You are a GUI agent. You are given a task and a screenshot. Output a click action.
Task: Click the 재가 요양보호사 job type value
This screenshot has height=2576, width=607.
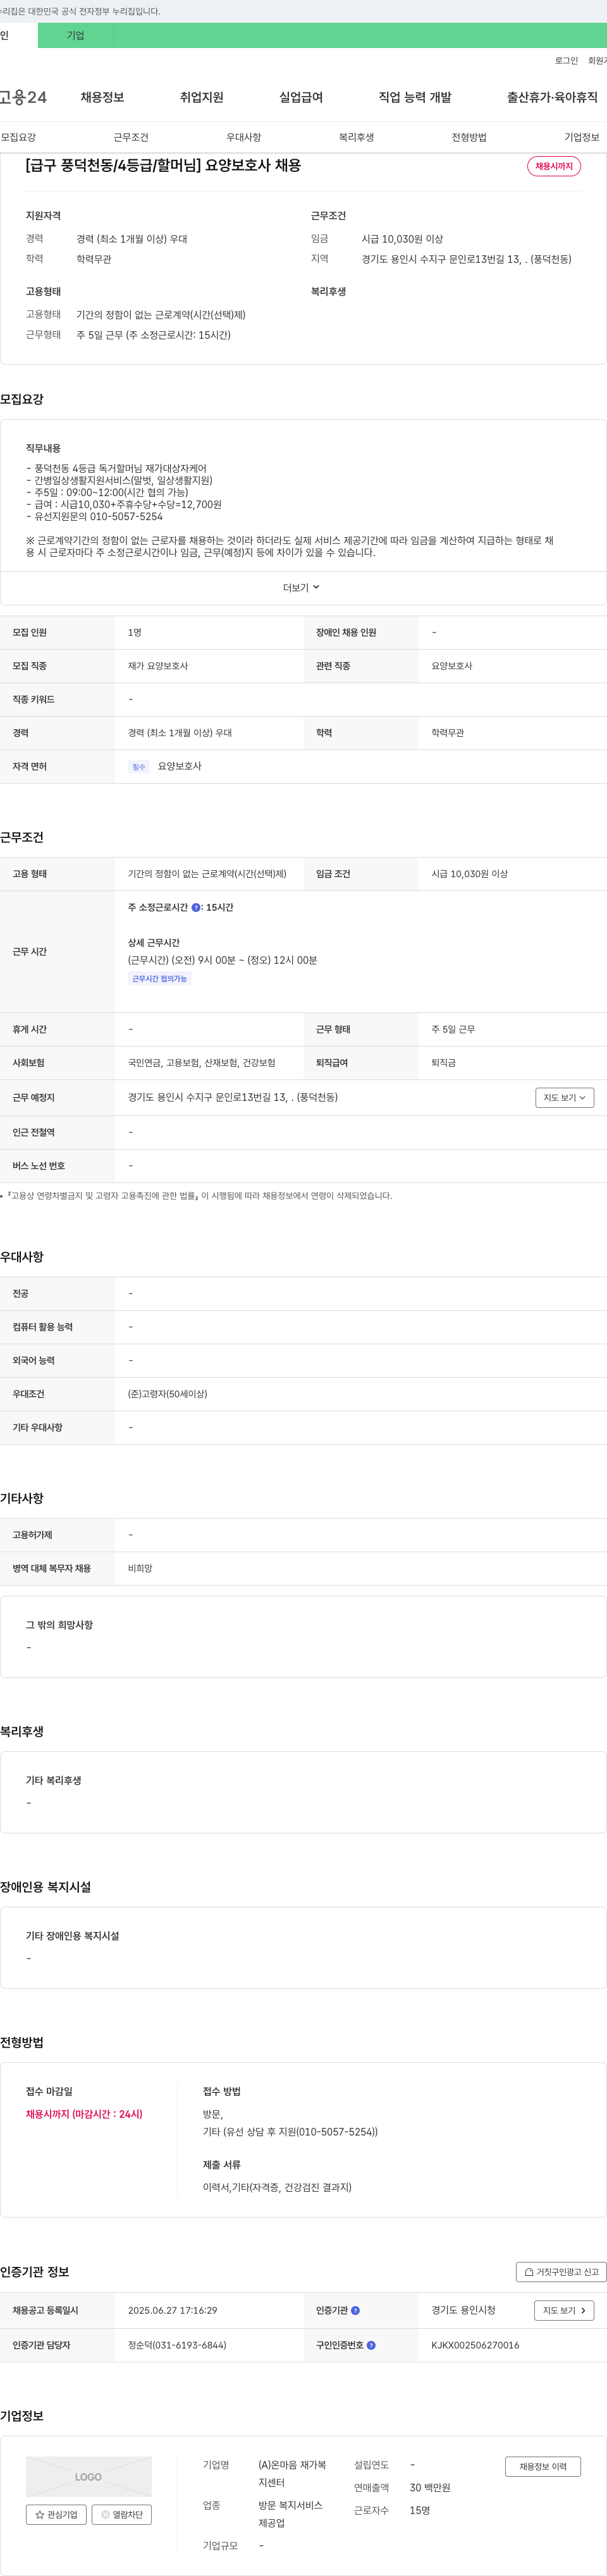click(158, 666)
